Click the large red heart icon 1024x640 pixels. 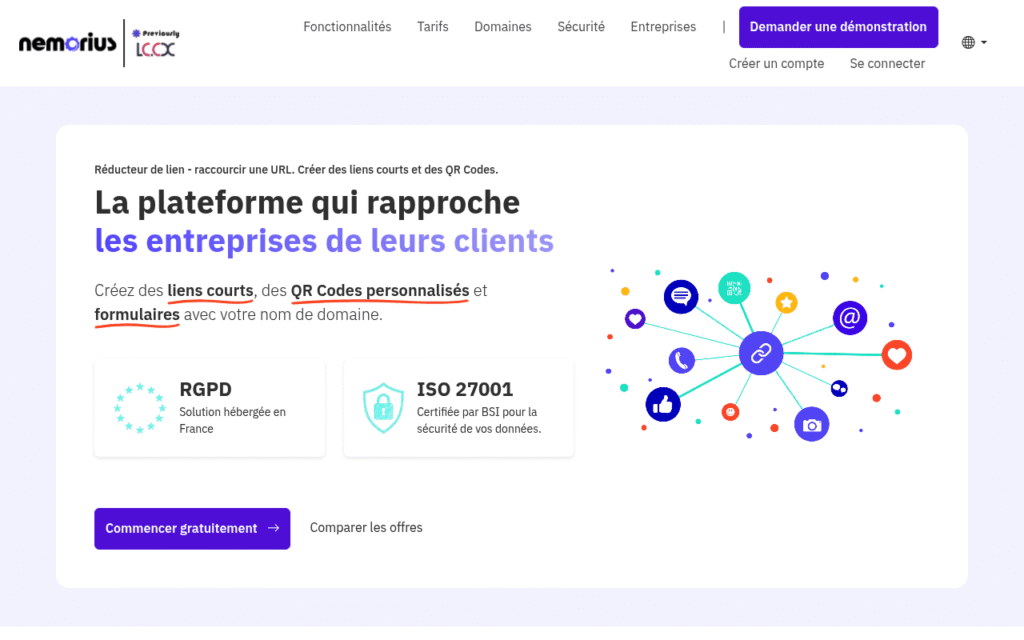point(897,355)
